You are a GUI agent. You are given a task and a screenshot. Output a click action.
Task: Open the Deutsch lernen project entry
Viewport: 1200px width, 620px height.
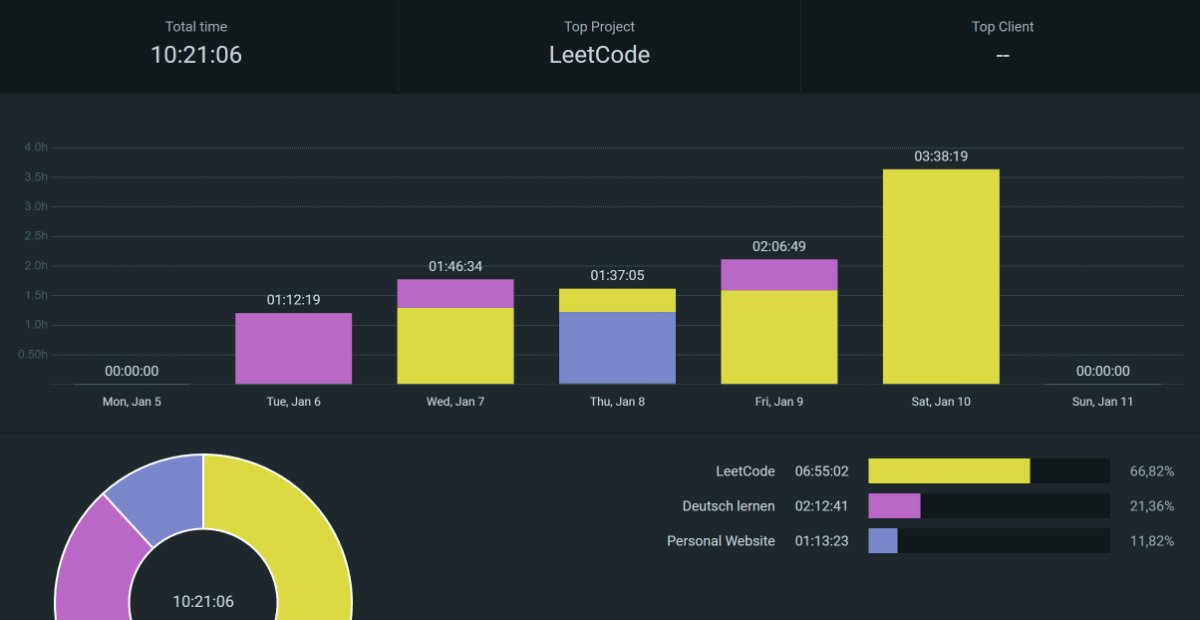[728, 506]
